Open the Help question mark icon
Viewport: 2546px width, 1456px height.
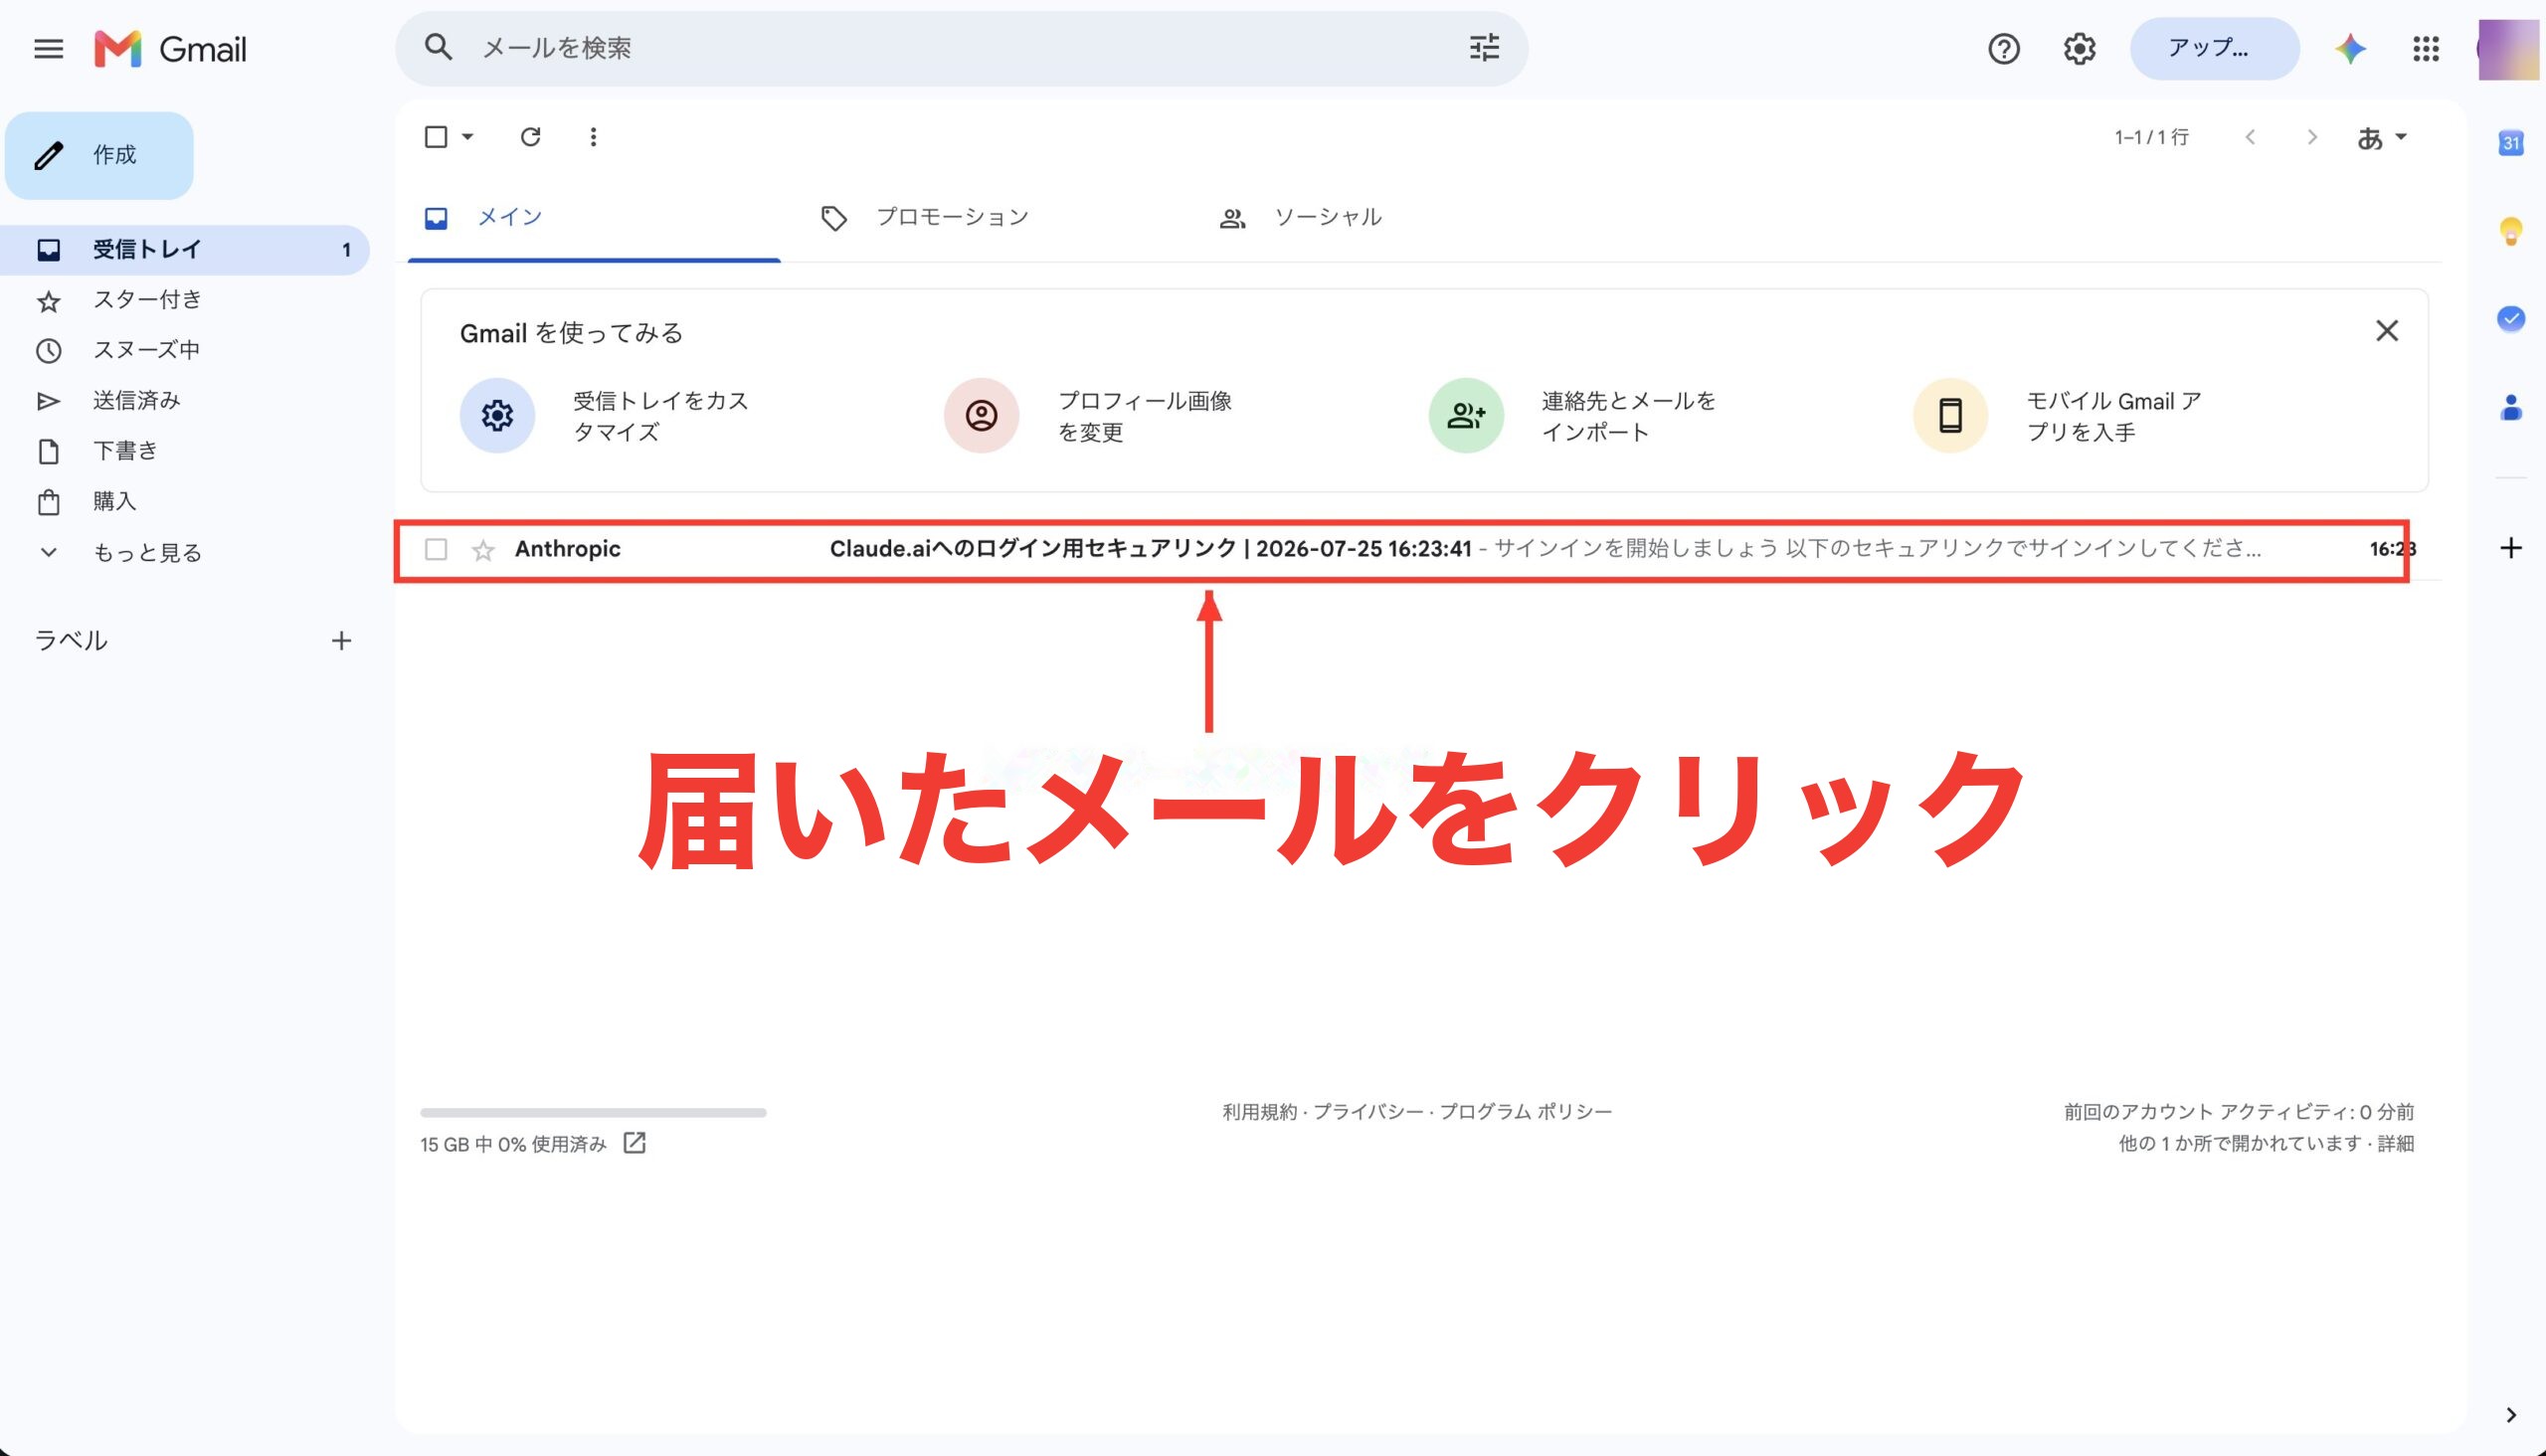click(x=2003, y=48)
